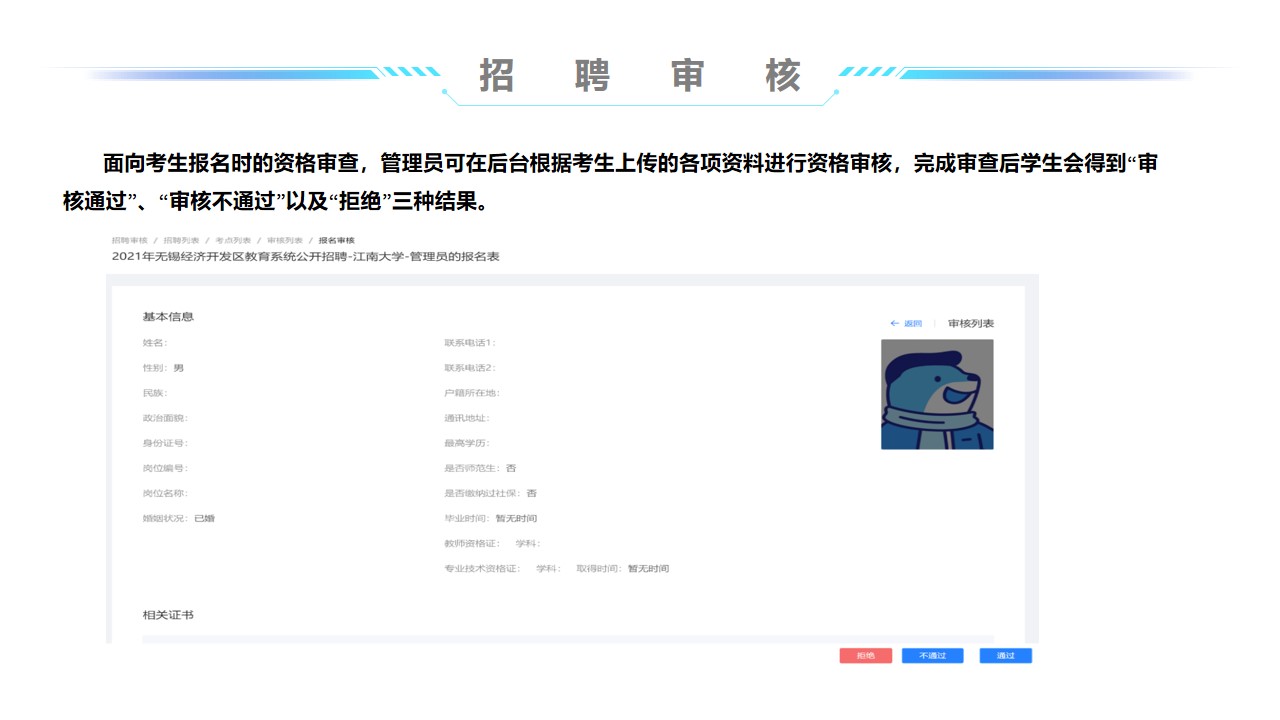Click the 身份证号 field label
The height and width of the screenshot is (720, 1280).
point(164,443)
